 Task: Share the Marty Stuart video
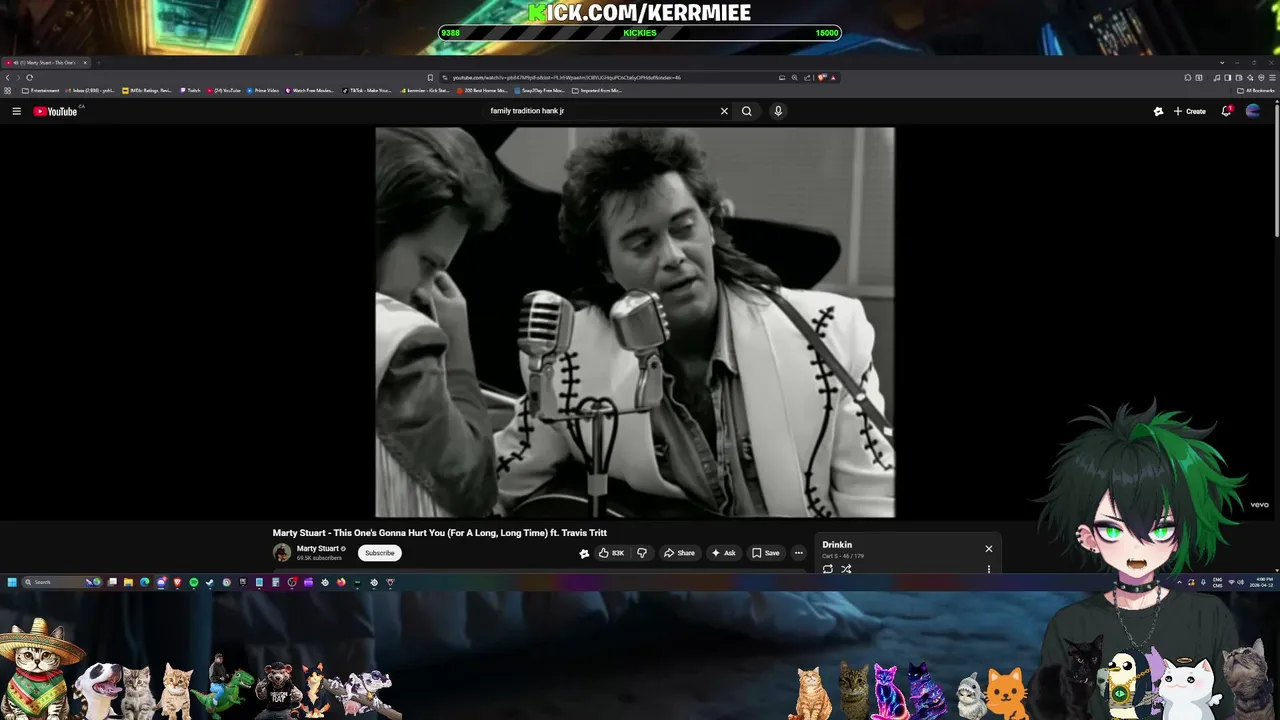point(679,553)
